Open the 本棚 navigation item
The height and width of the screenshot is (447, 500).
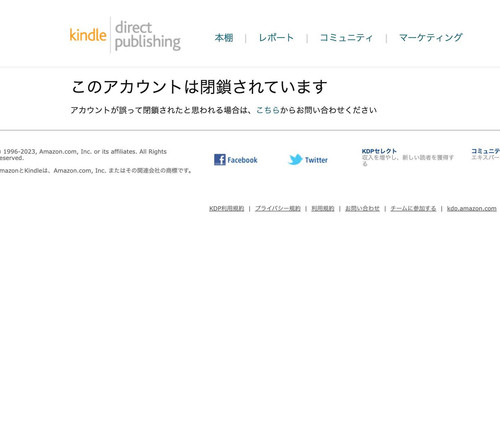click(224, 38)
